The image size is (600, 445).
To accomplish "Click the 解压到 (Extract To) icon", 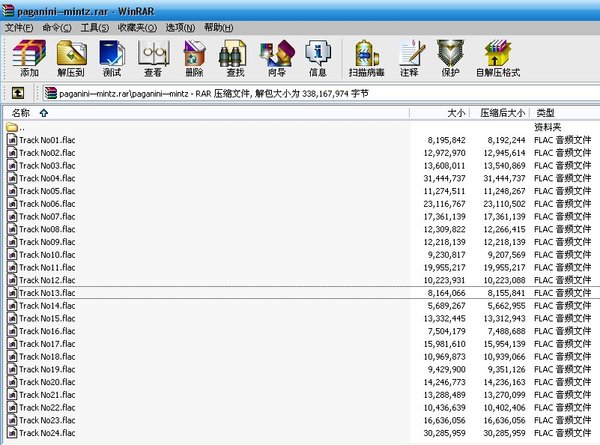I will 71,58.
